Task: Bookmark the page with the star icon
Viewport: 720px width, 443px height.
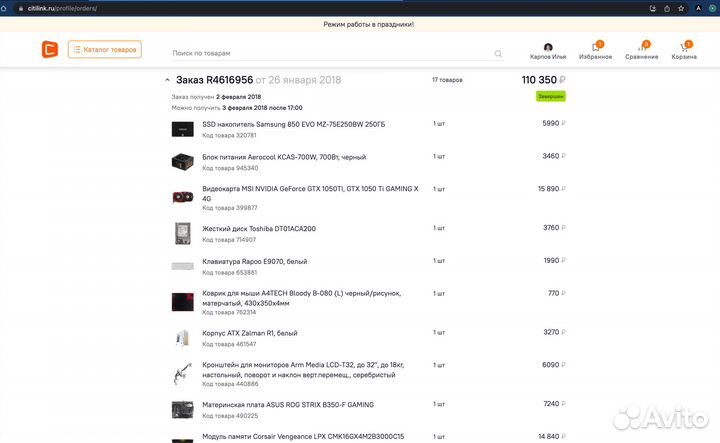Action: coord(681,8)
